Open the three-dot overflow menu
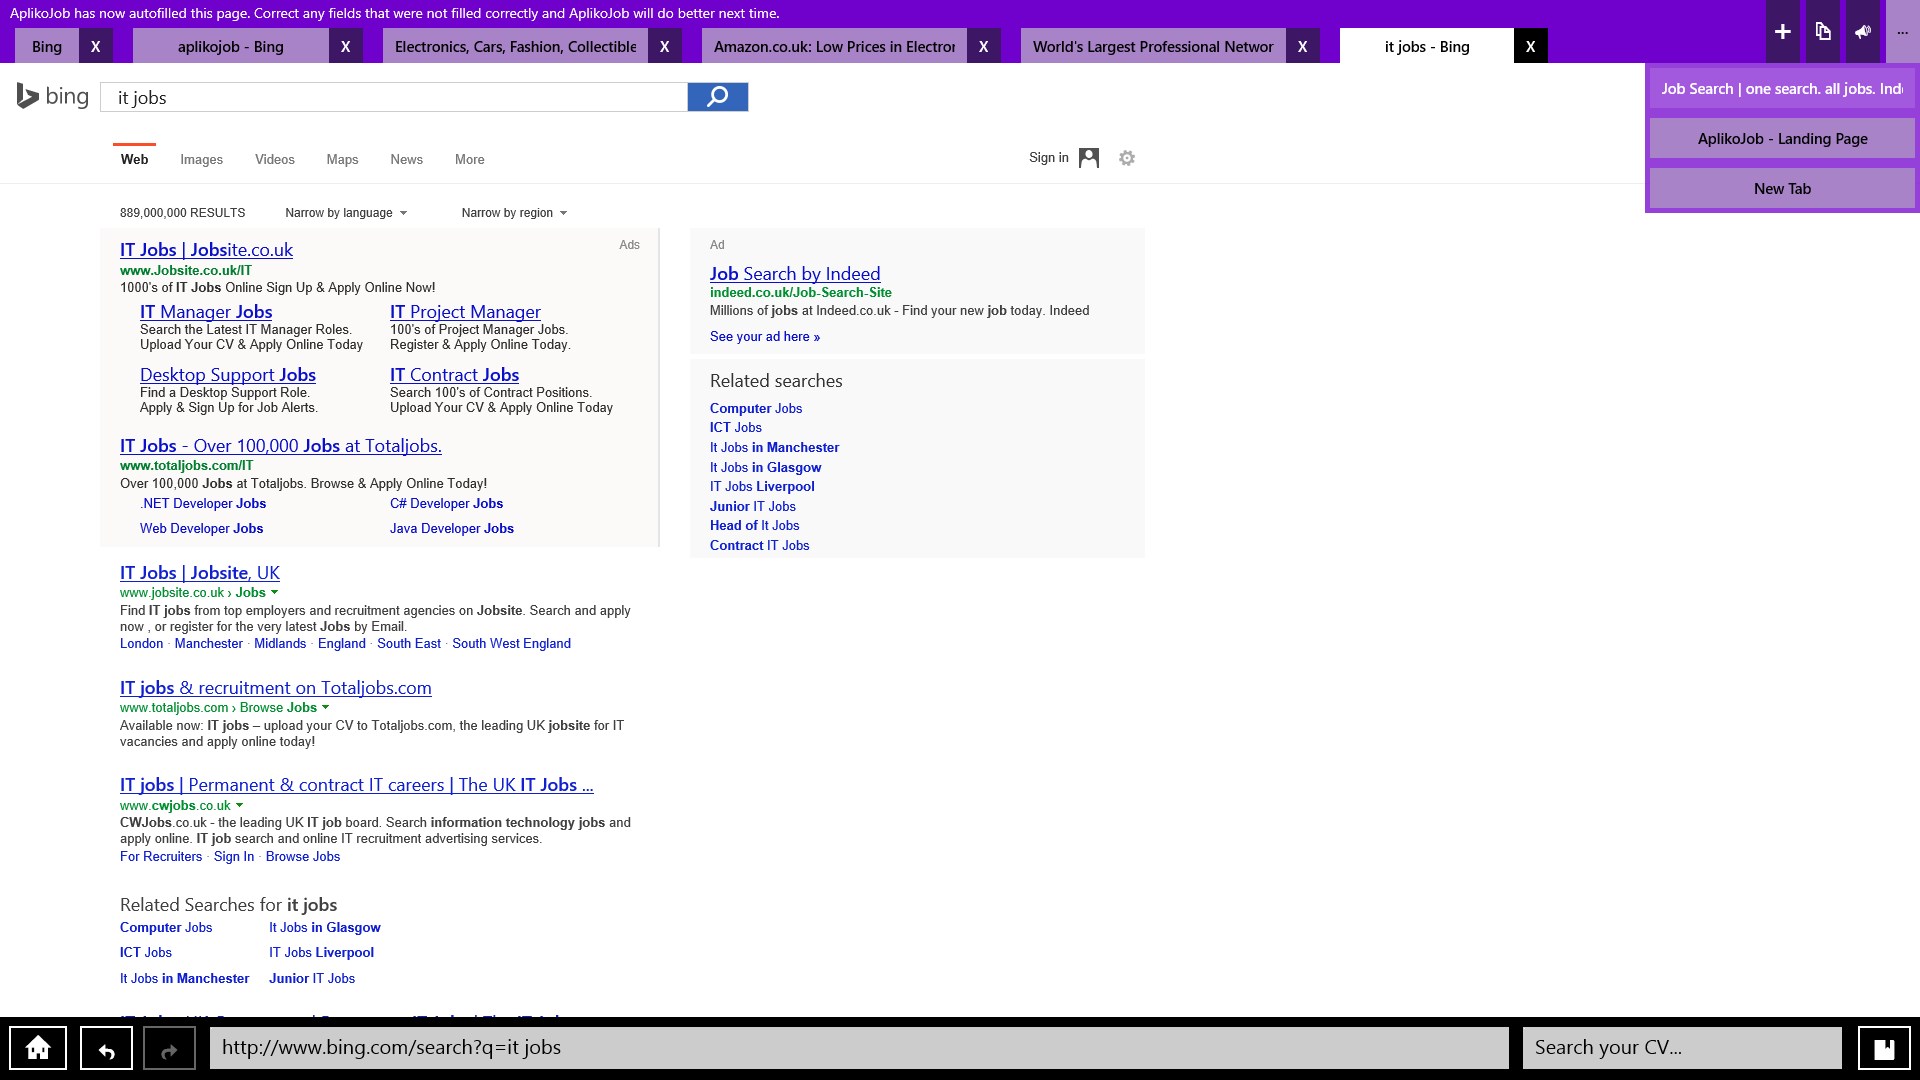 [x=1902, y=32]
